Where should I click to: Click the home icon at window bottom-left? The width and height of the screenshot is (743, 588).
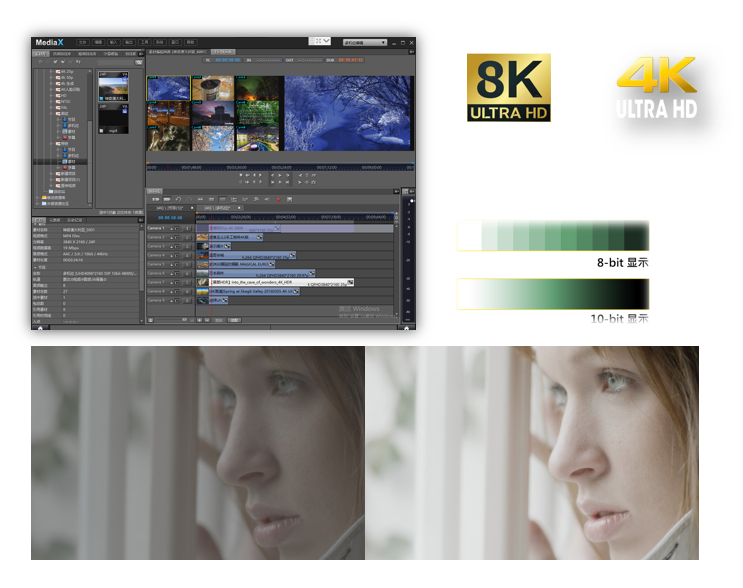tap(40, 328)
